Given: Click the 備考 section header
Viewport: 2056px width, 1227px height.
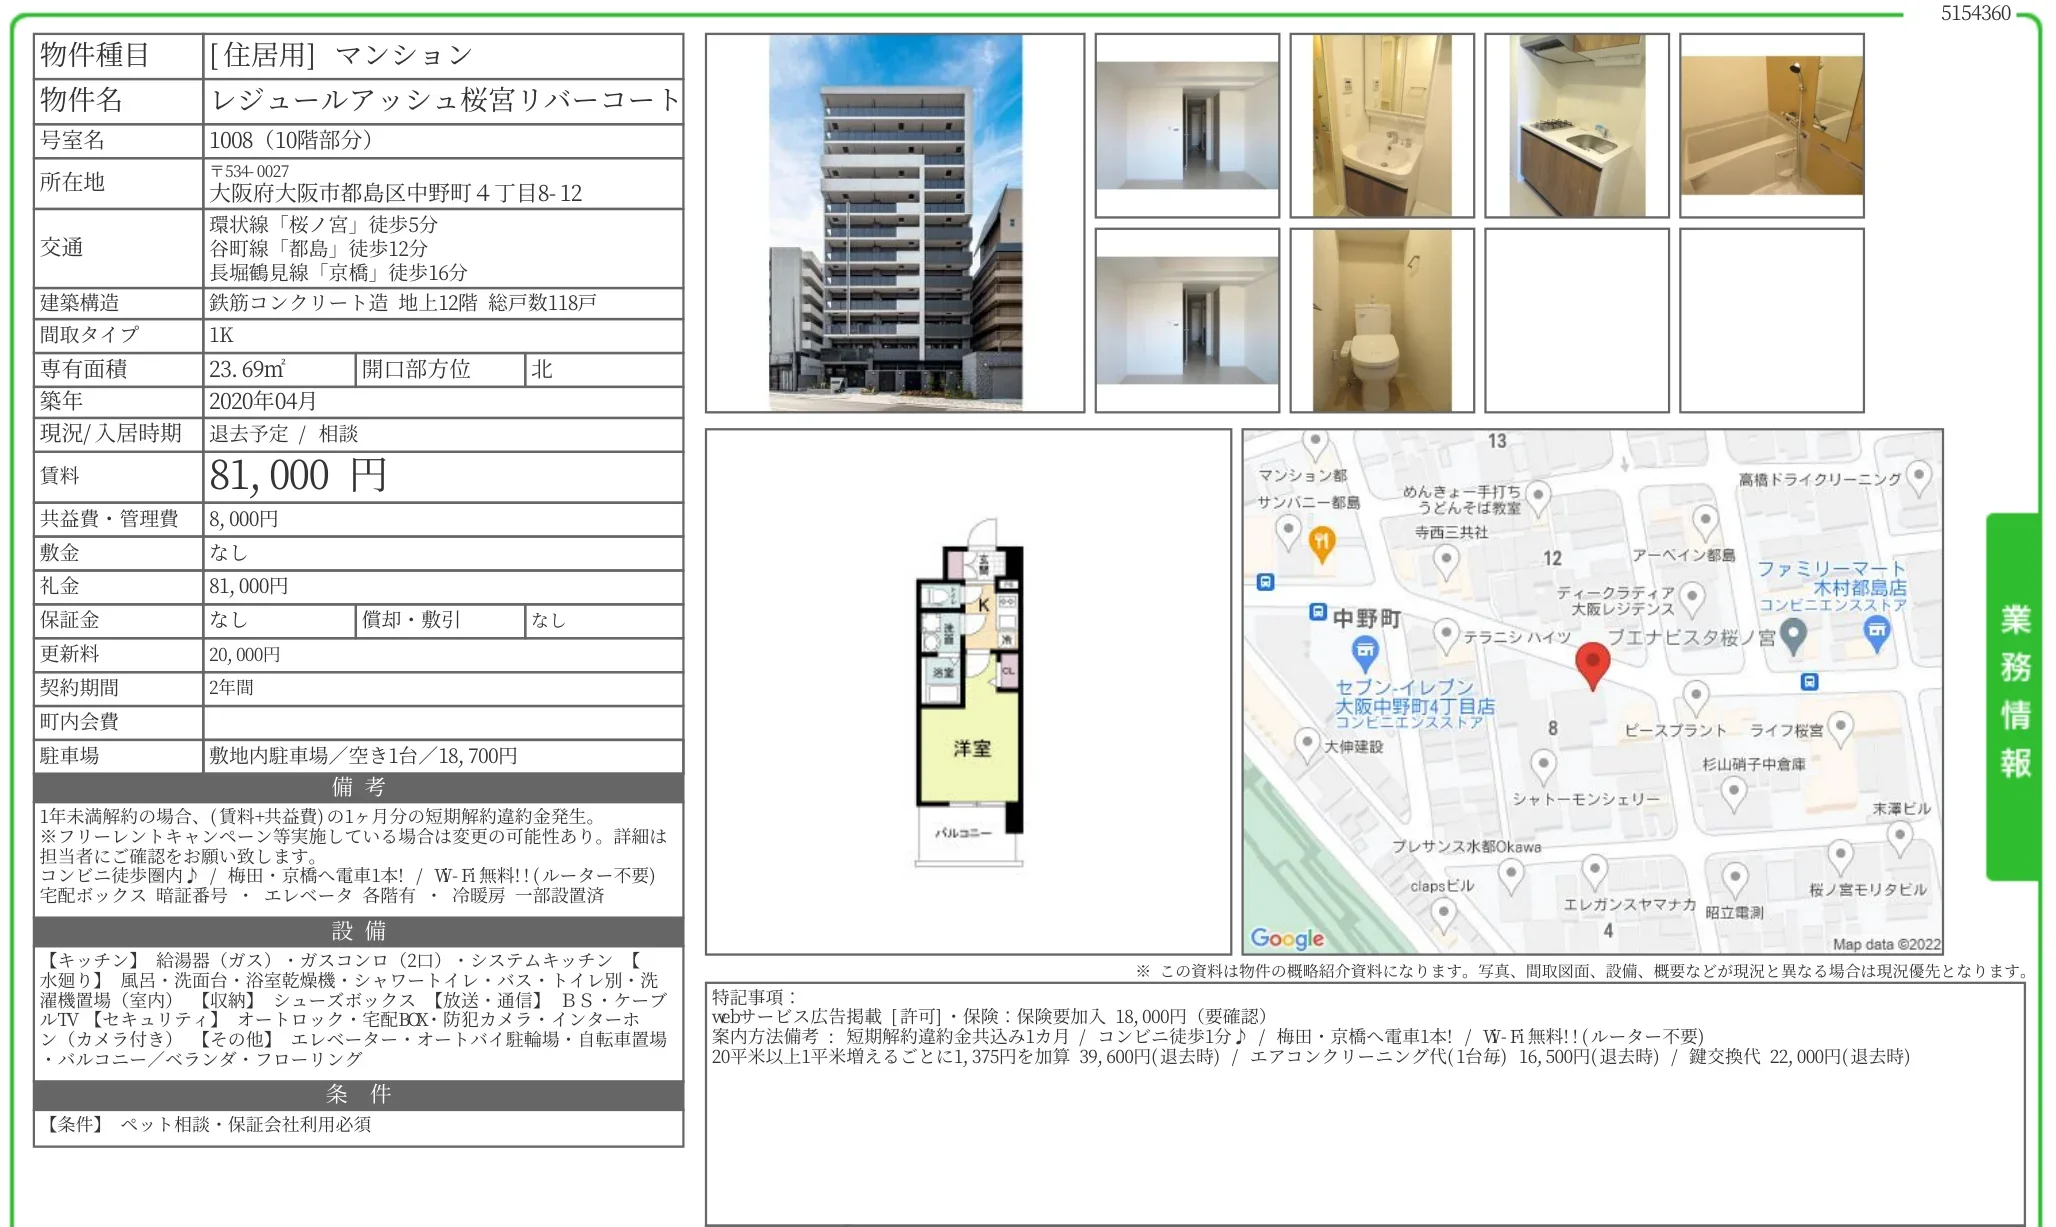Looking at the screenshot, I should [358, 787].
